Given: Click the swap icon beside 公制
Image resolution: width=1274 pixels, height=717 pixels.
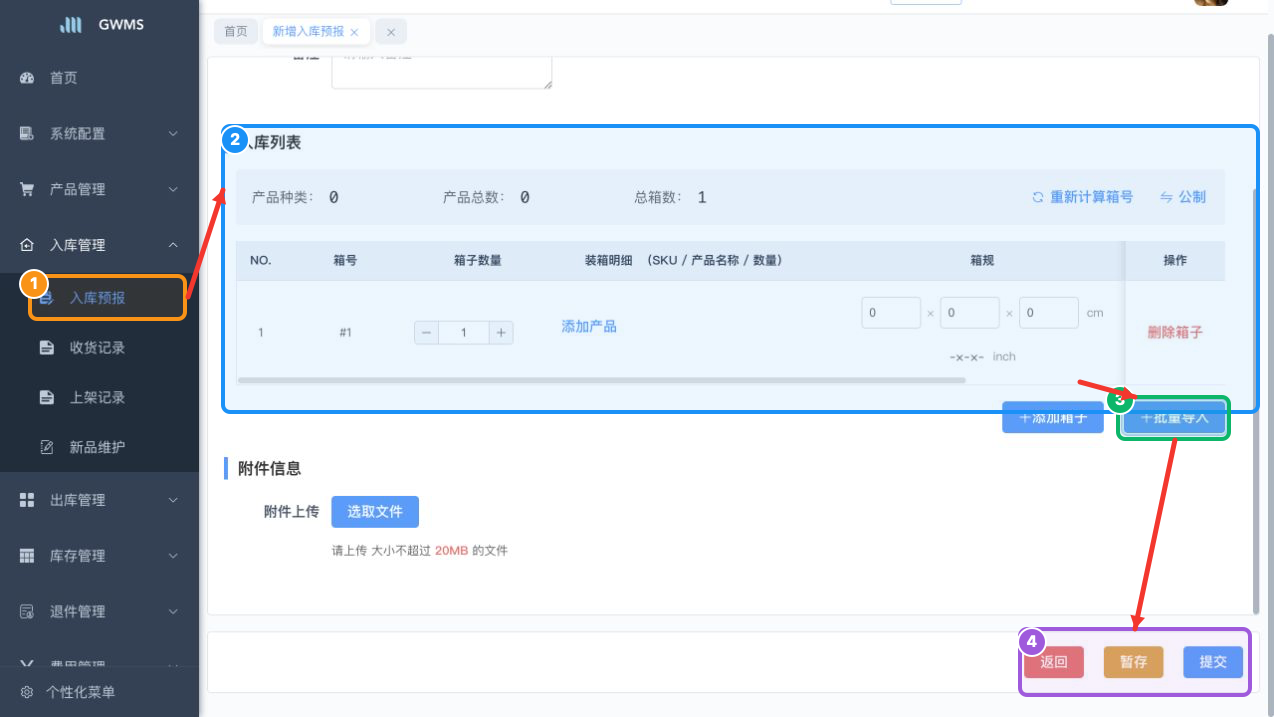Looking at the screenshot, I should (1166, 197).
